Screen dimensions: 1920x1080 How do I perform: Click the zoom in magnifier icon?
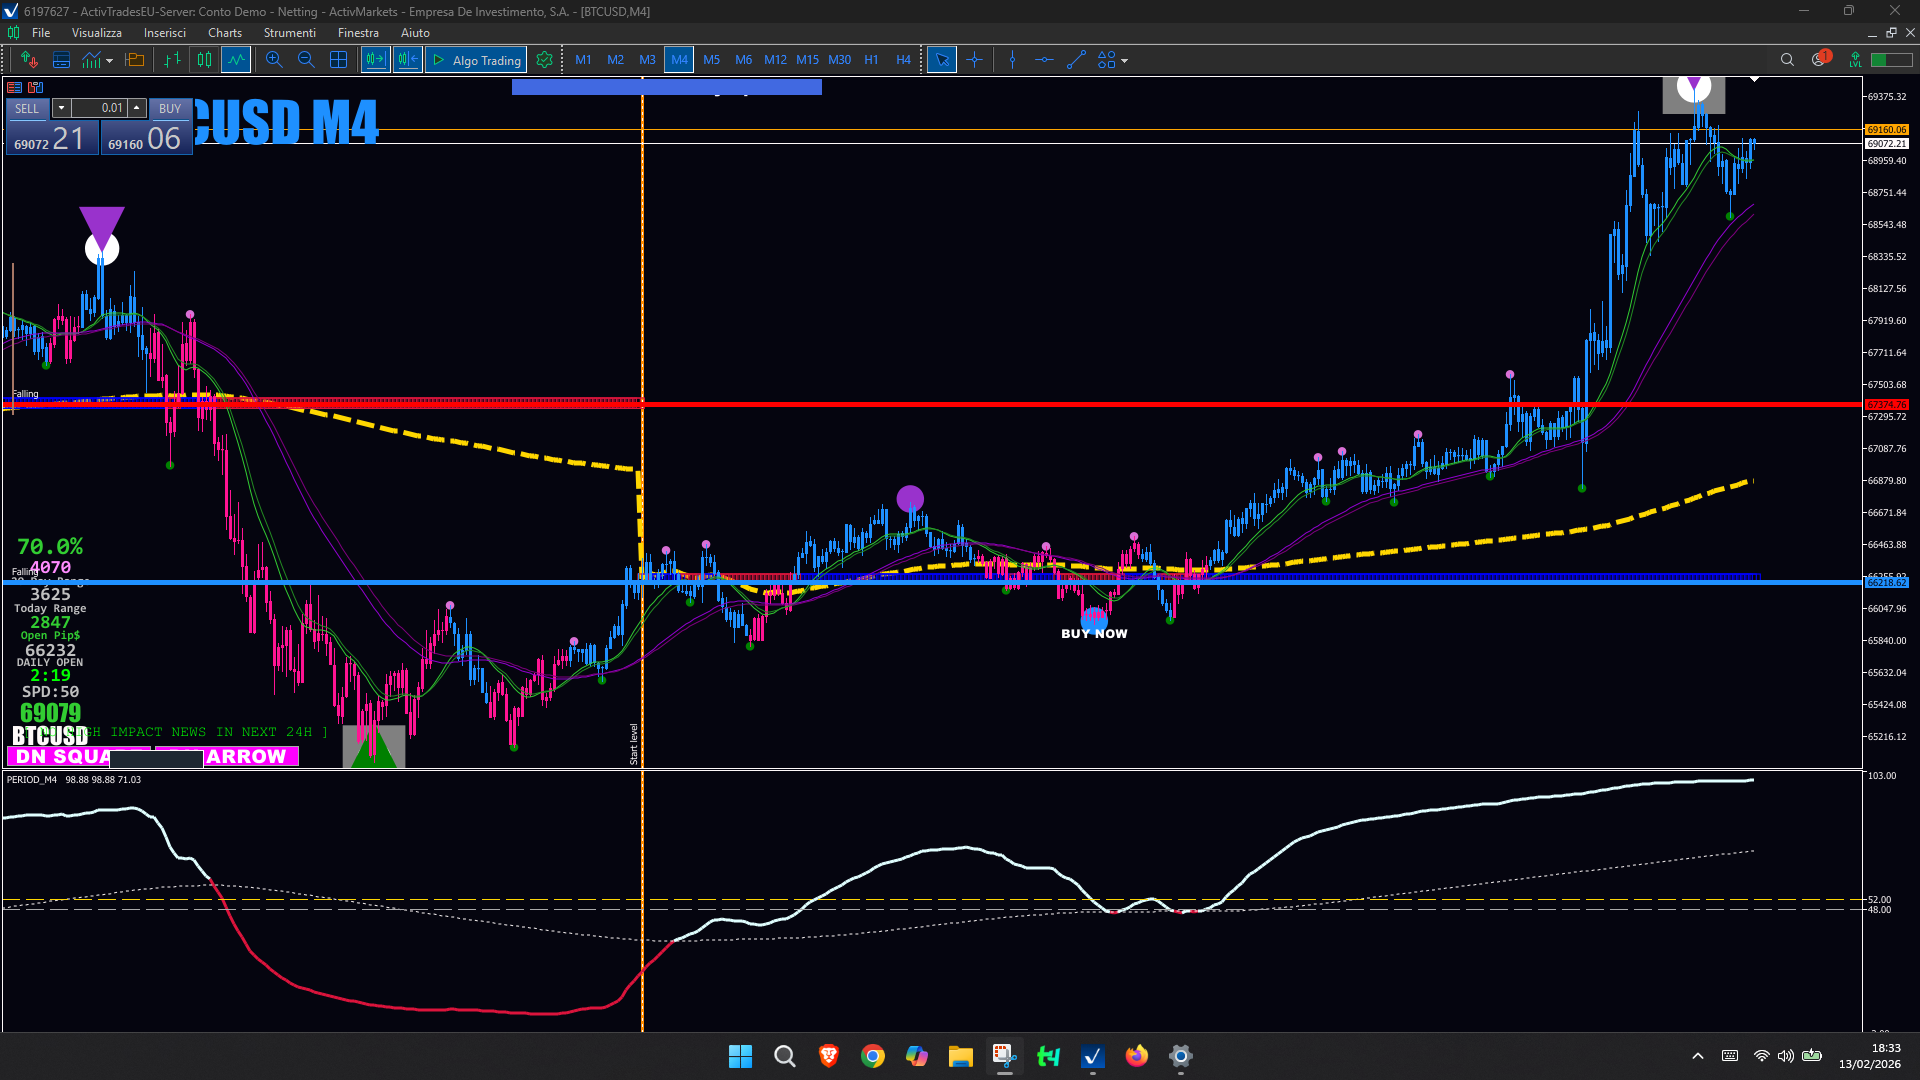pos(274,60)
